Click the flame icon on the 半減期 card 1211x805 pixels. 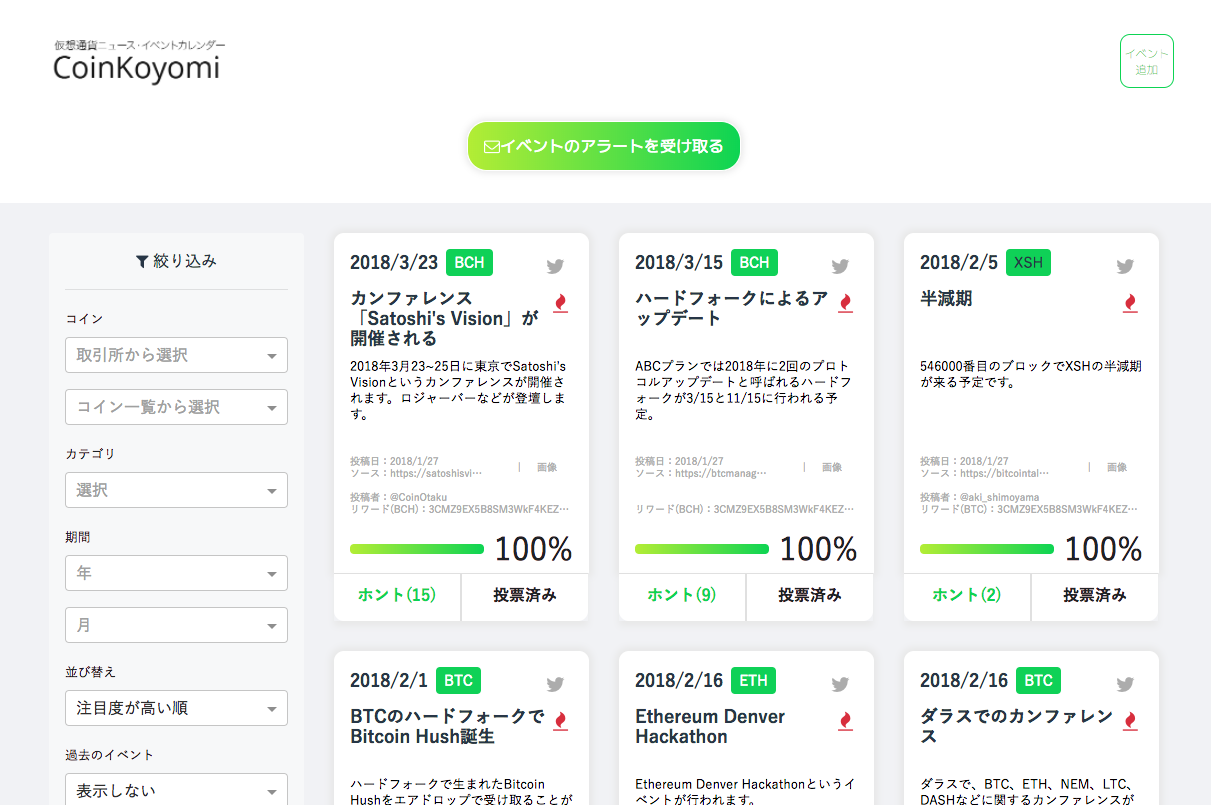click(x=1130, y=303)
